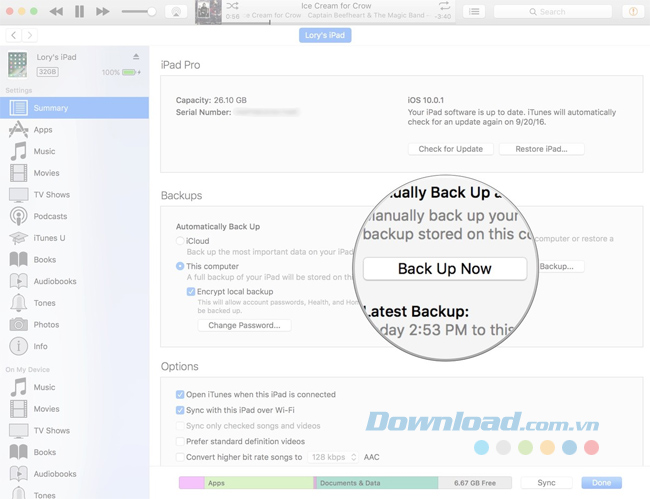Open the 128 kbps bitrate dropdown

[333, 457]
